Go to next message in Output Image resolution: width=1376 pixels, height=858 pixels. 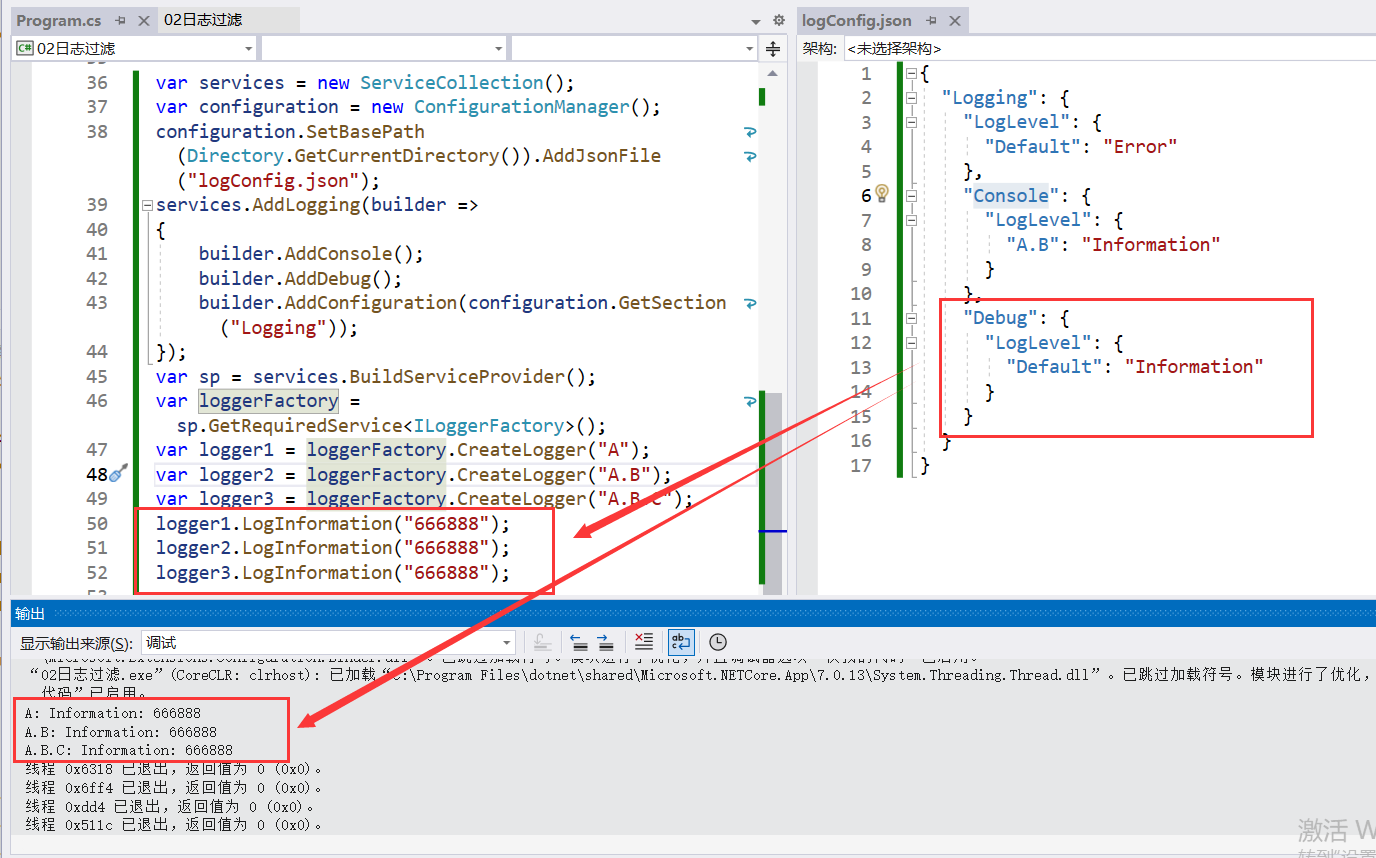[605, 642]
